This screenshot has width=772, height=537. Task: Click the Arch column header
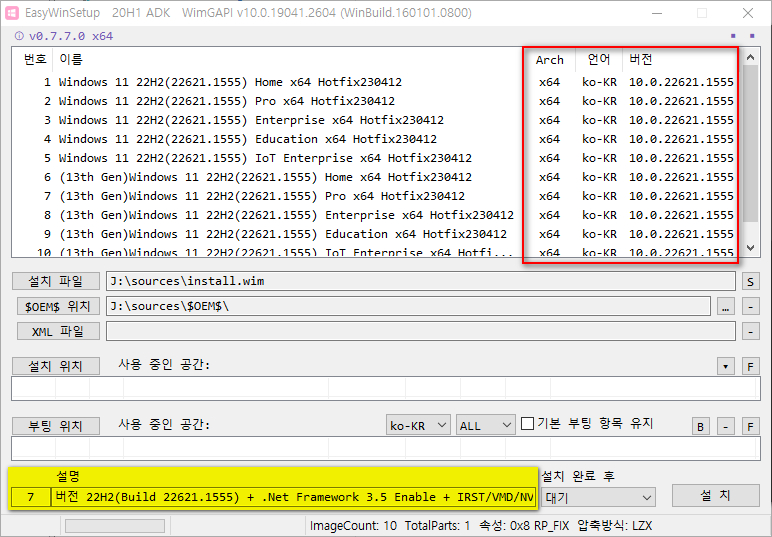(549, 60)
